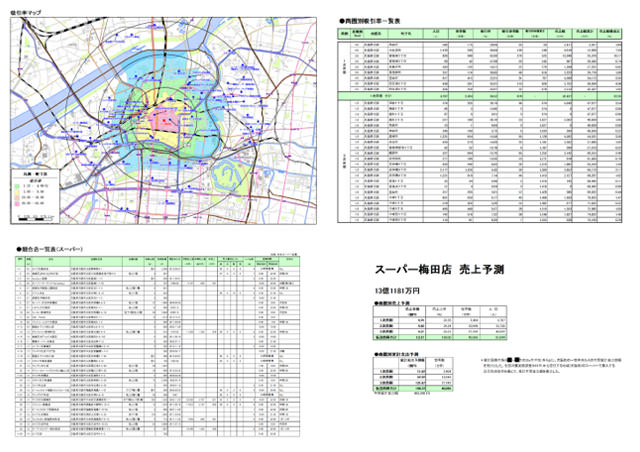640x452 pixels.
Task: Click the 吸引率マップ map title
Action: pos(25,13)
